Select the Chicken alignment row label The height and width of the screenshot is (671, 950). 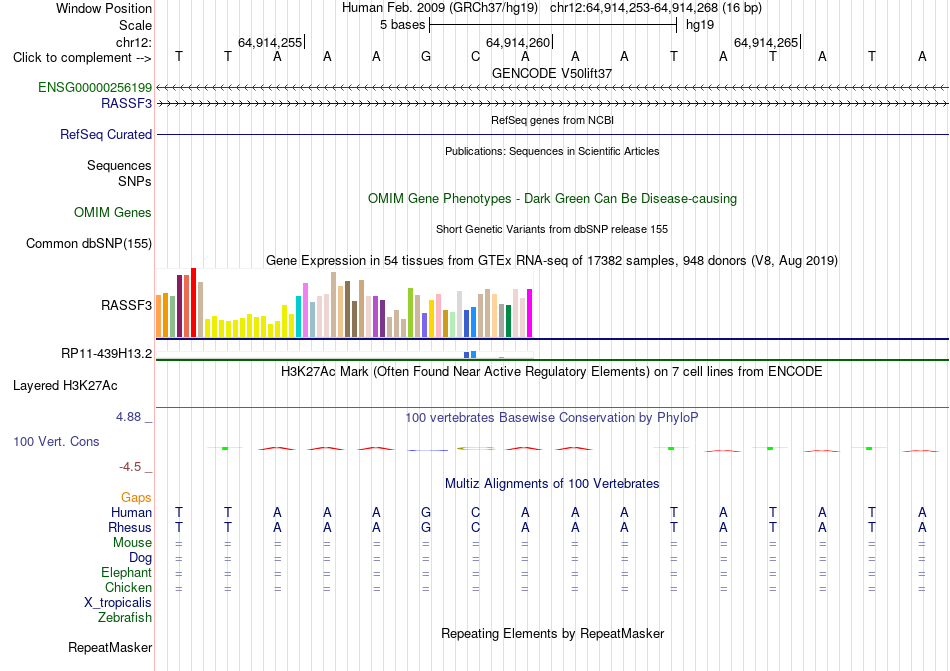click(128, 587)
